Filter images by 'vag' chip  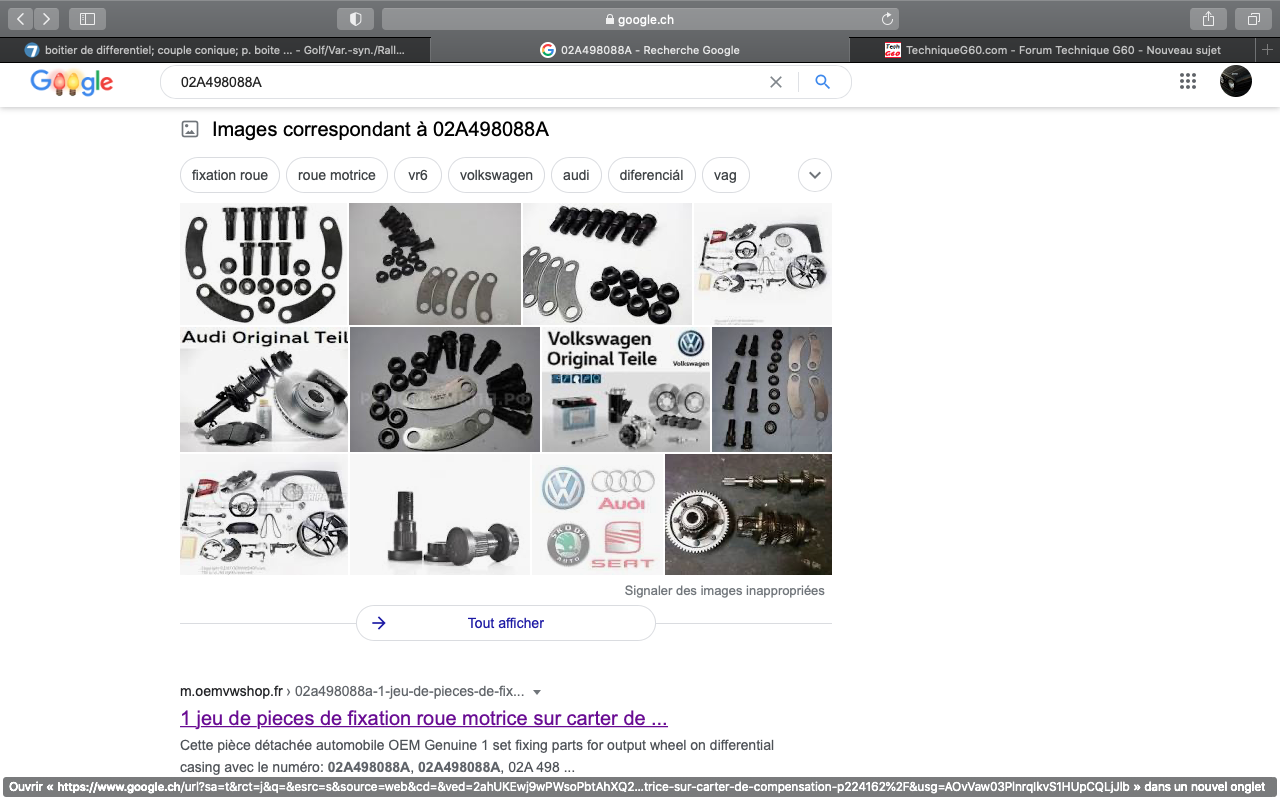pyautogui.click(x=725, y=175)
